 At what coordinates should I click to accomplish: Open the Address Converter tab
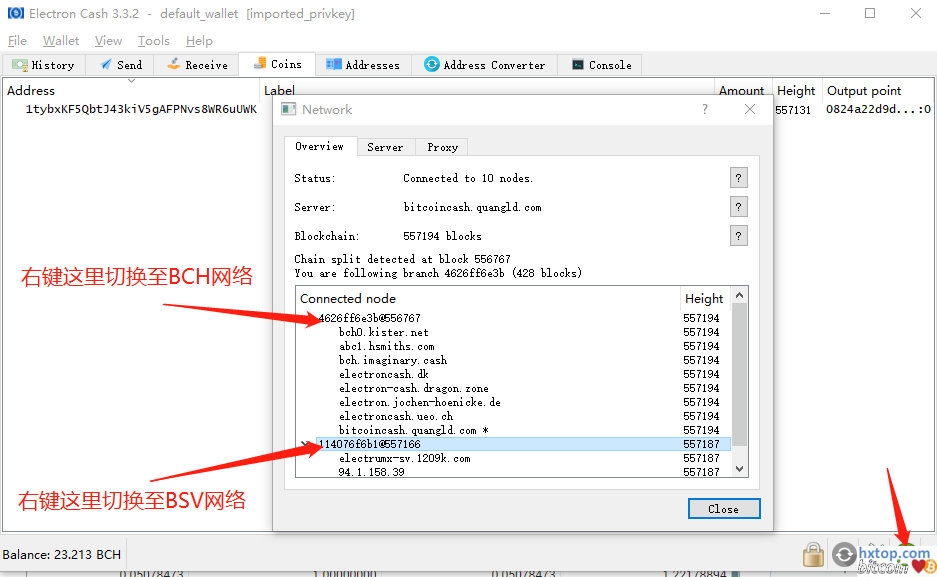click(485, 65)
